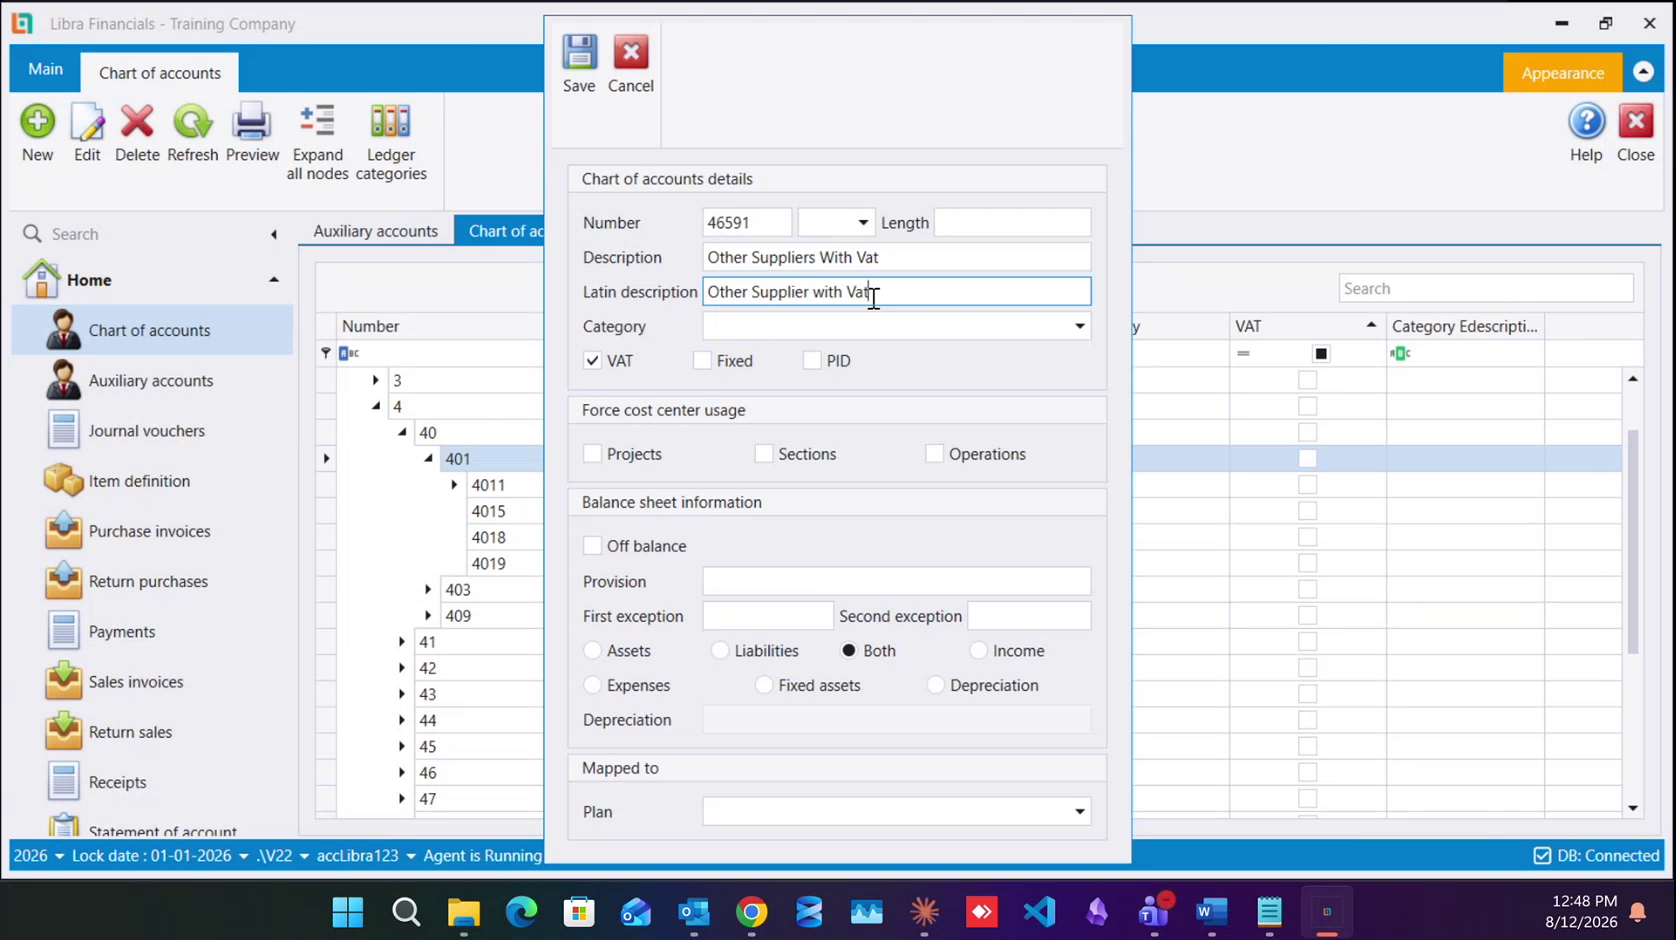Click the Cancel icon in the dialog

tap(631, 53)
